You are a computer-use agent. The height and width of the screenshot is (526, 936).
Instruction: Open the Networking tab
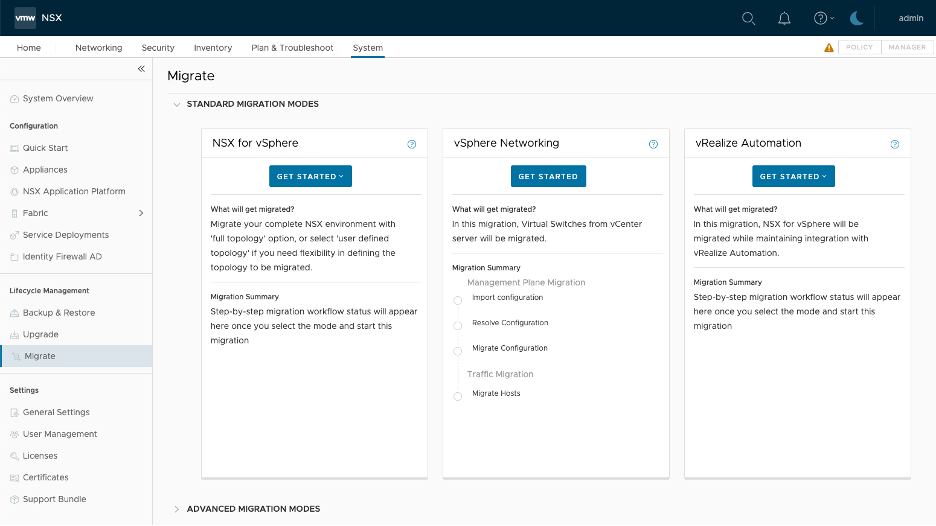click(x=98, y=48)
